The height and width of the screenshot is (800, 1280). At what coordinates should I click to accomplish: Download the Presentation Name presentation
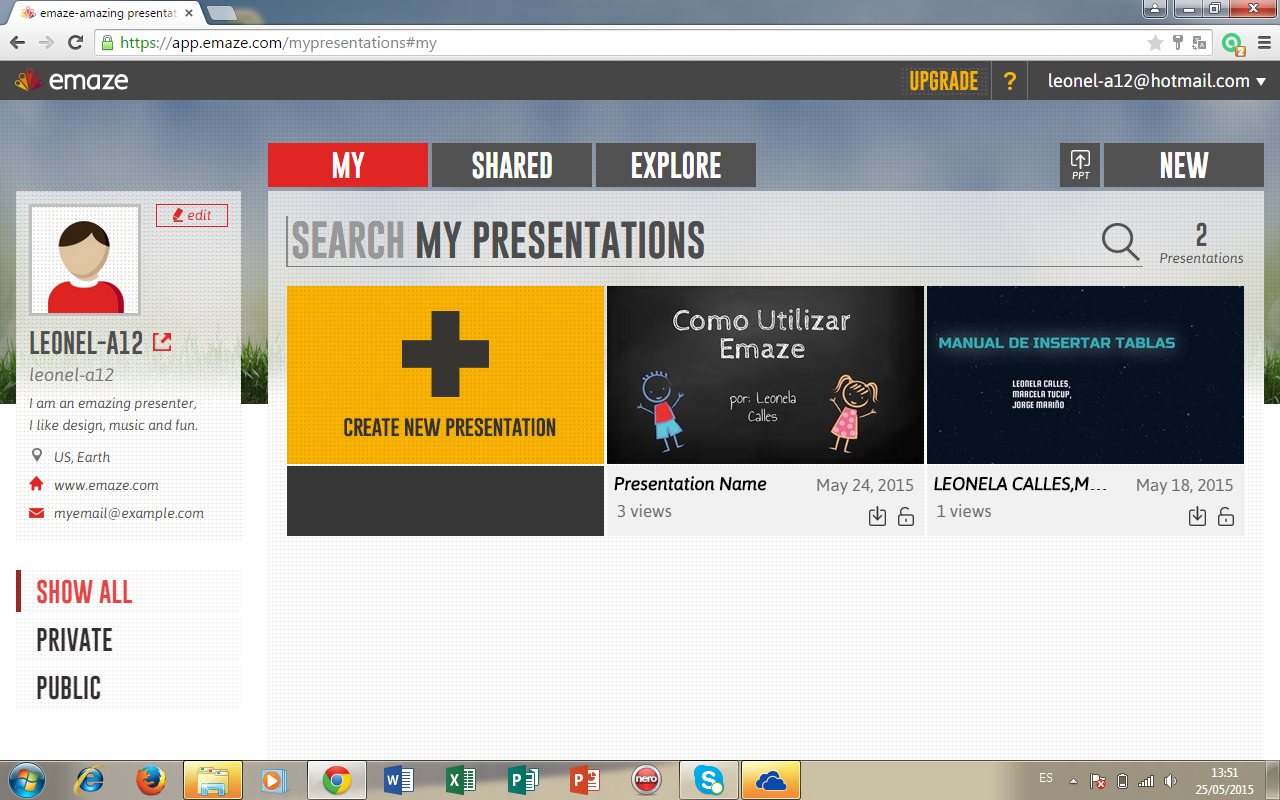click(x=877, y=516)
